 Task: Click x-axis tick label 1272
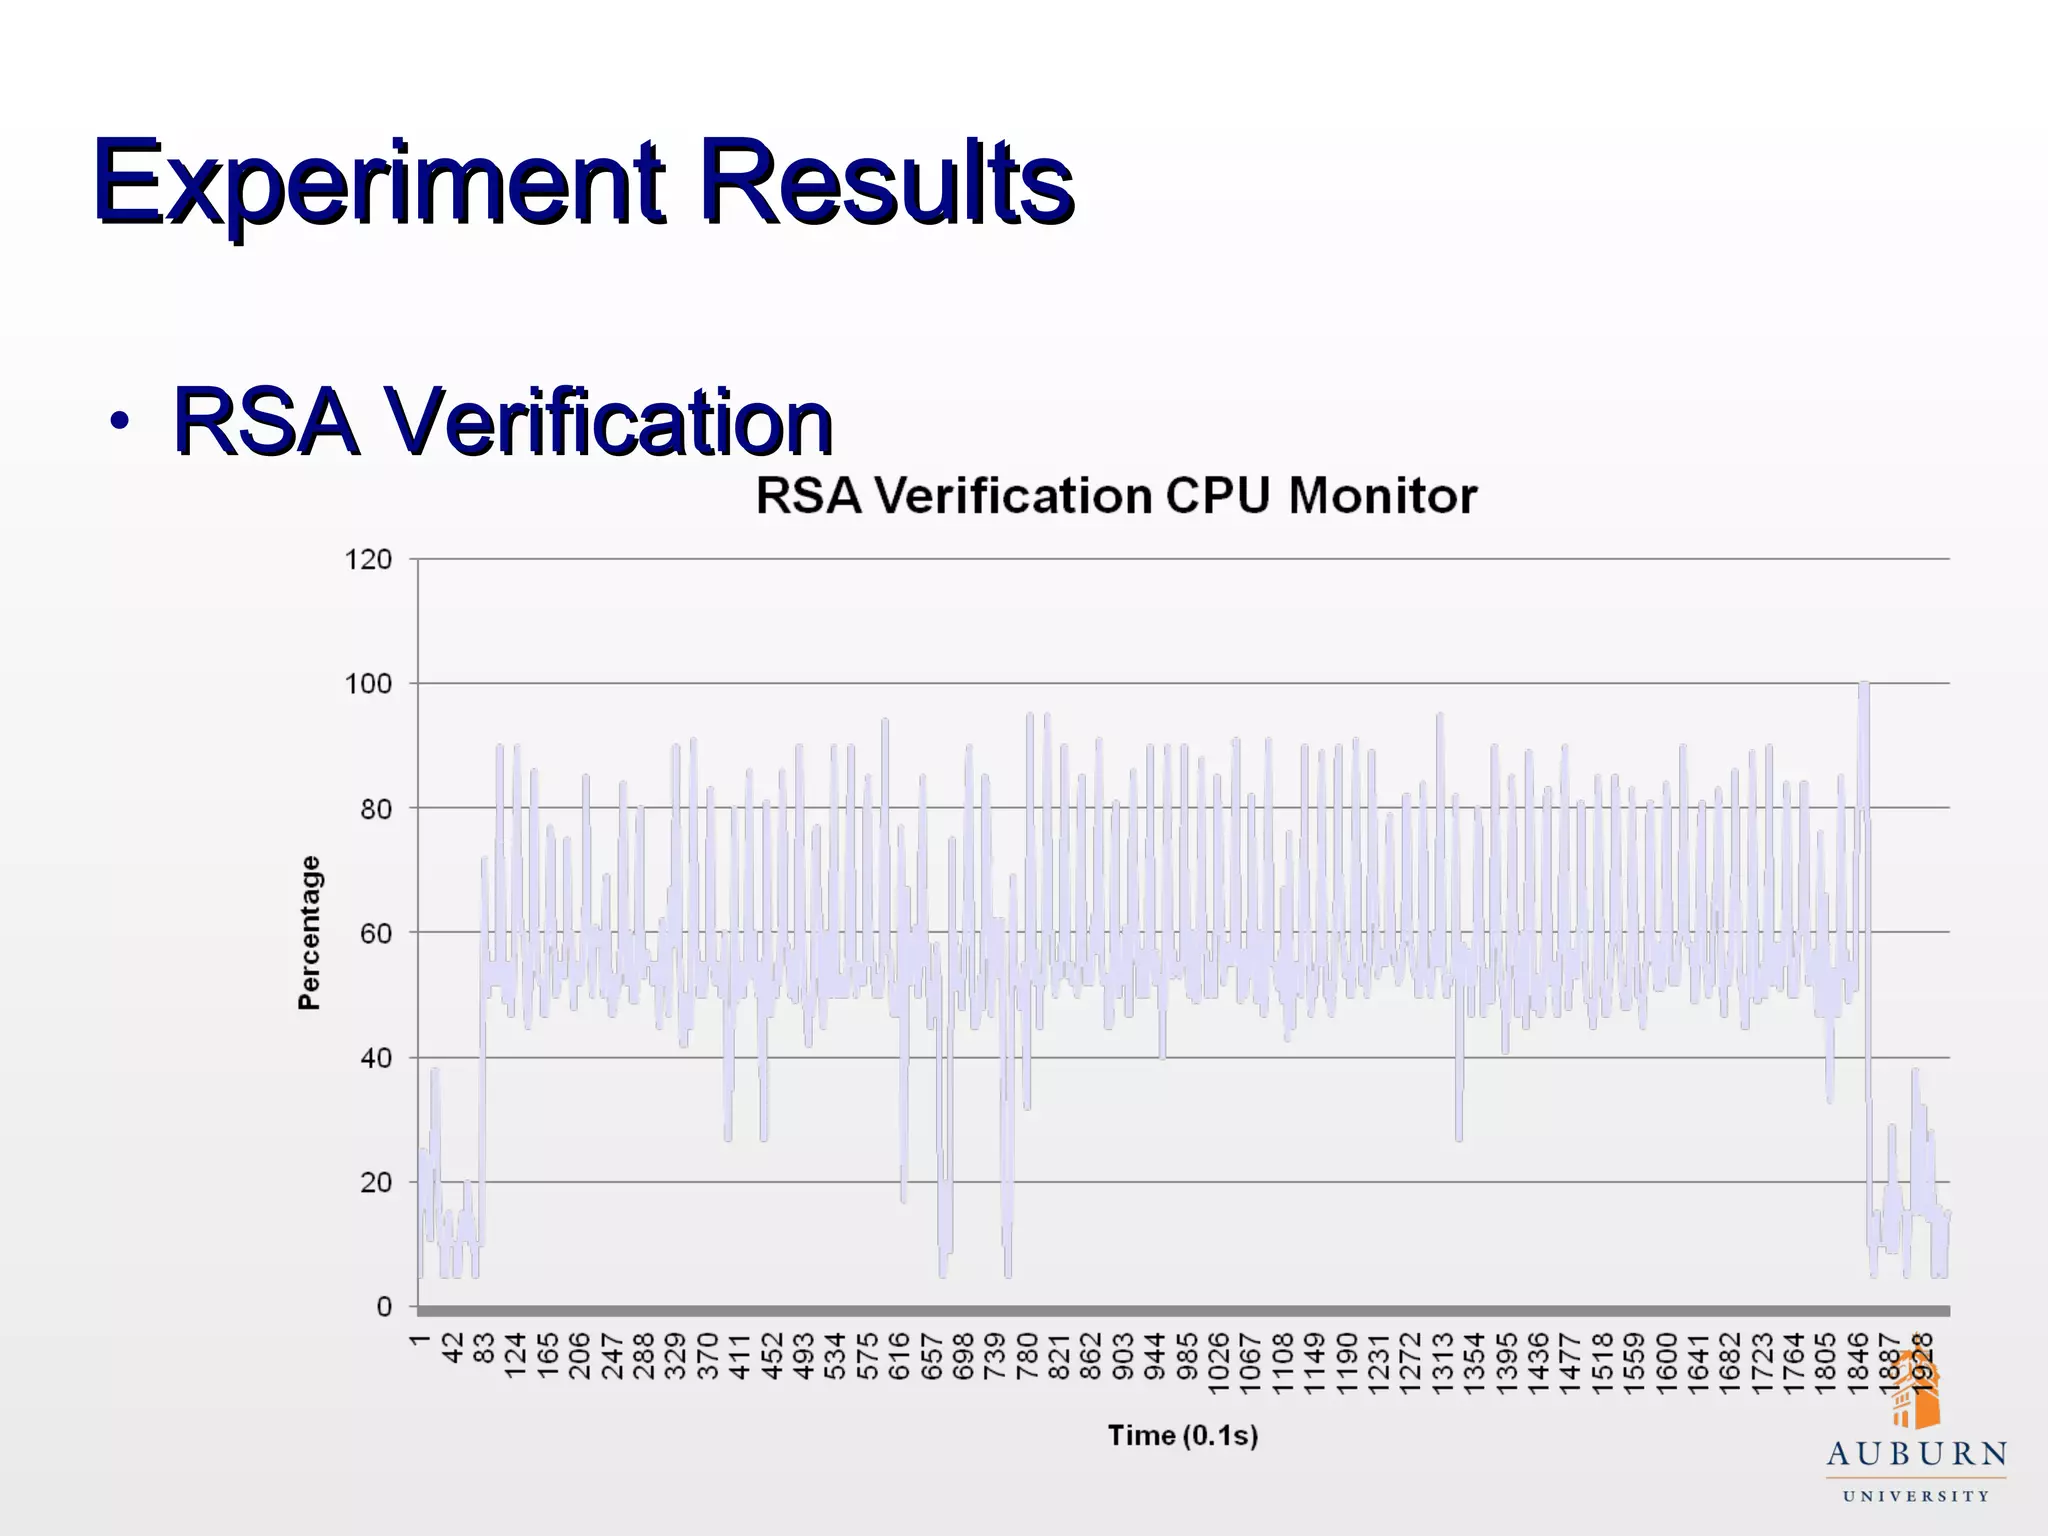(1412, 1363)
